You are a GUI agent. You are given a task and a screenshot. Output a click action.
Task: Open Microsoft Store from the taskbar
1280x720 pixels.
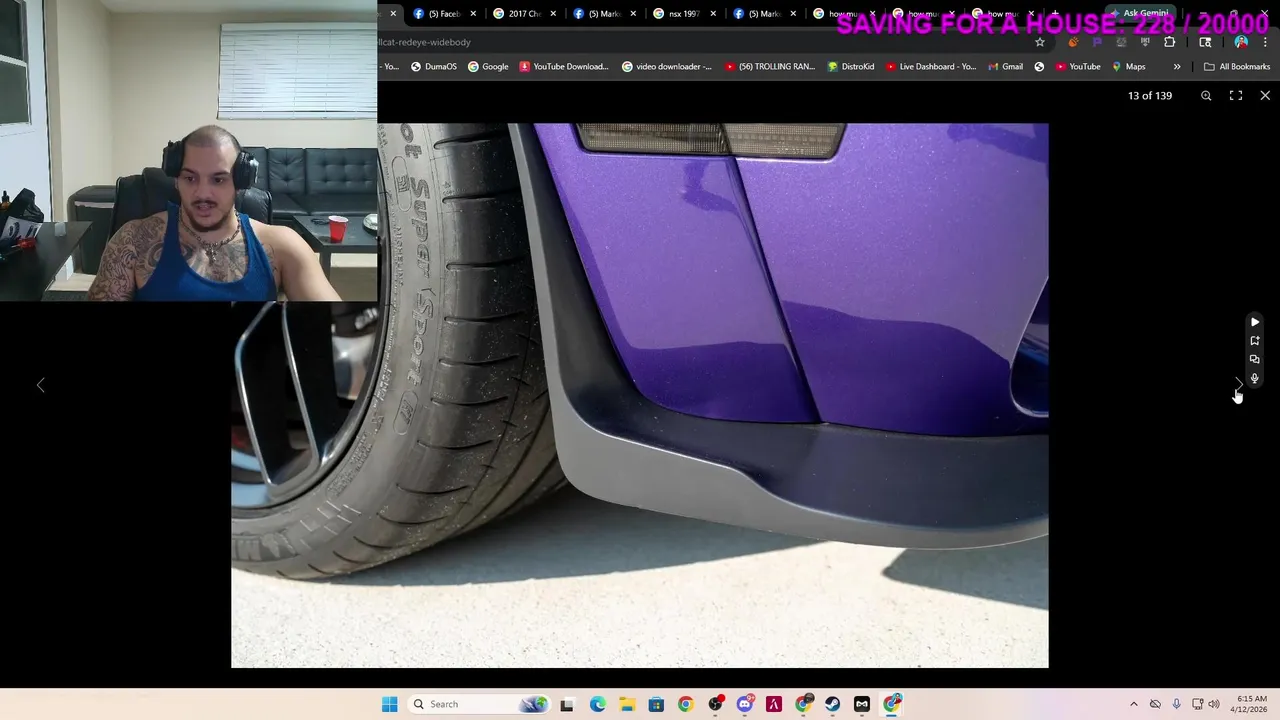coord(656,704)
